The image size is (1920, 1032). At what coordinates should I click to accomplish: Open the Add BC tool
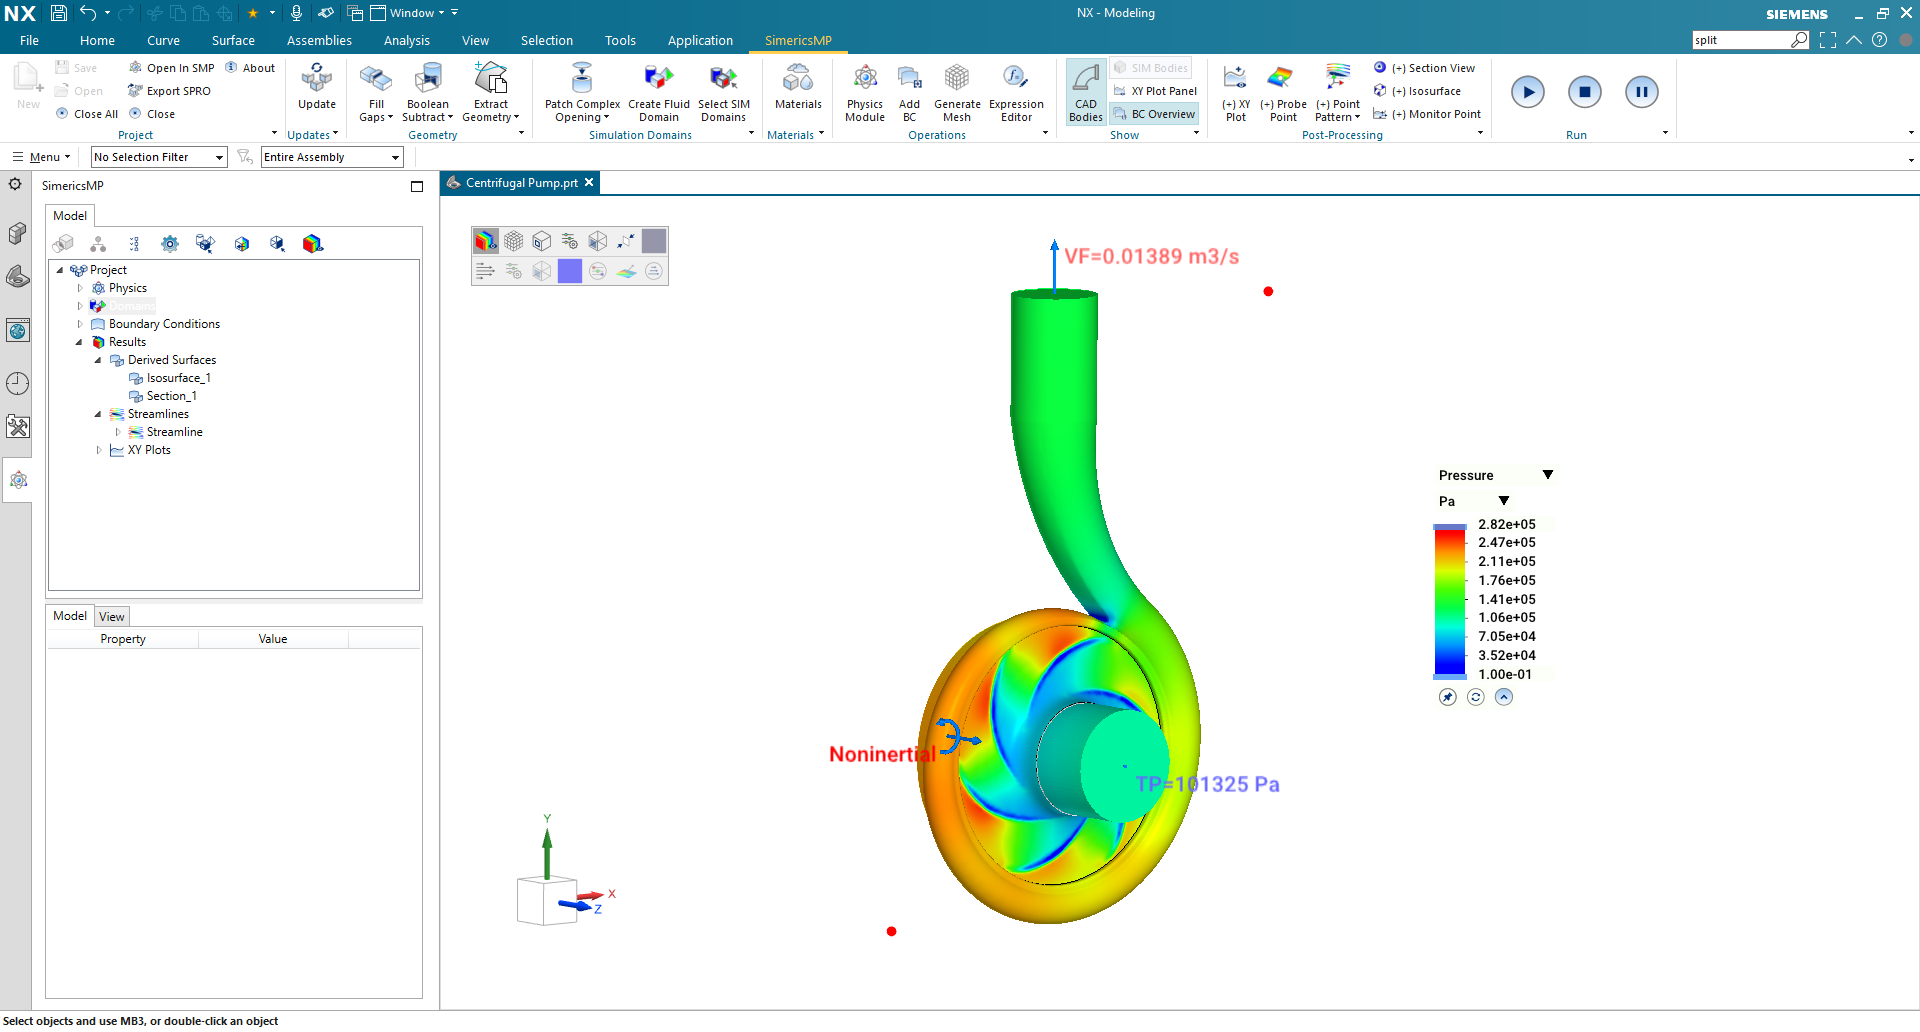tap(909, 90)
